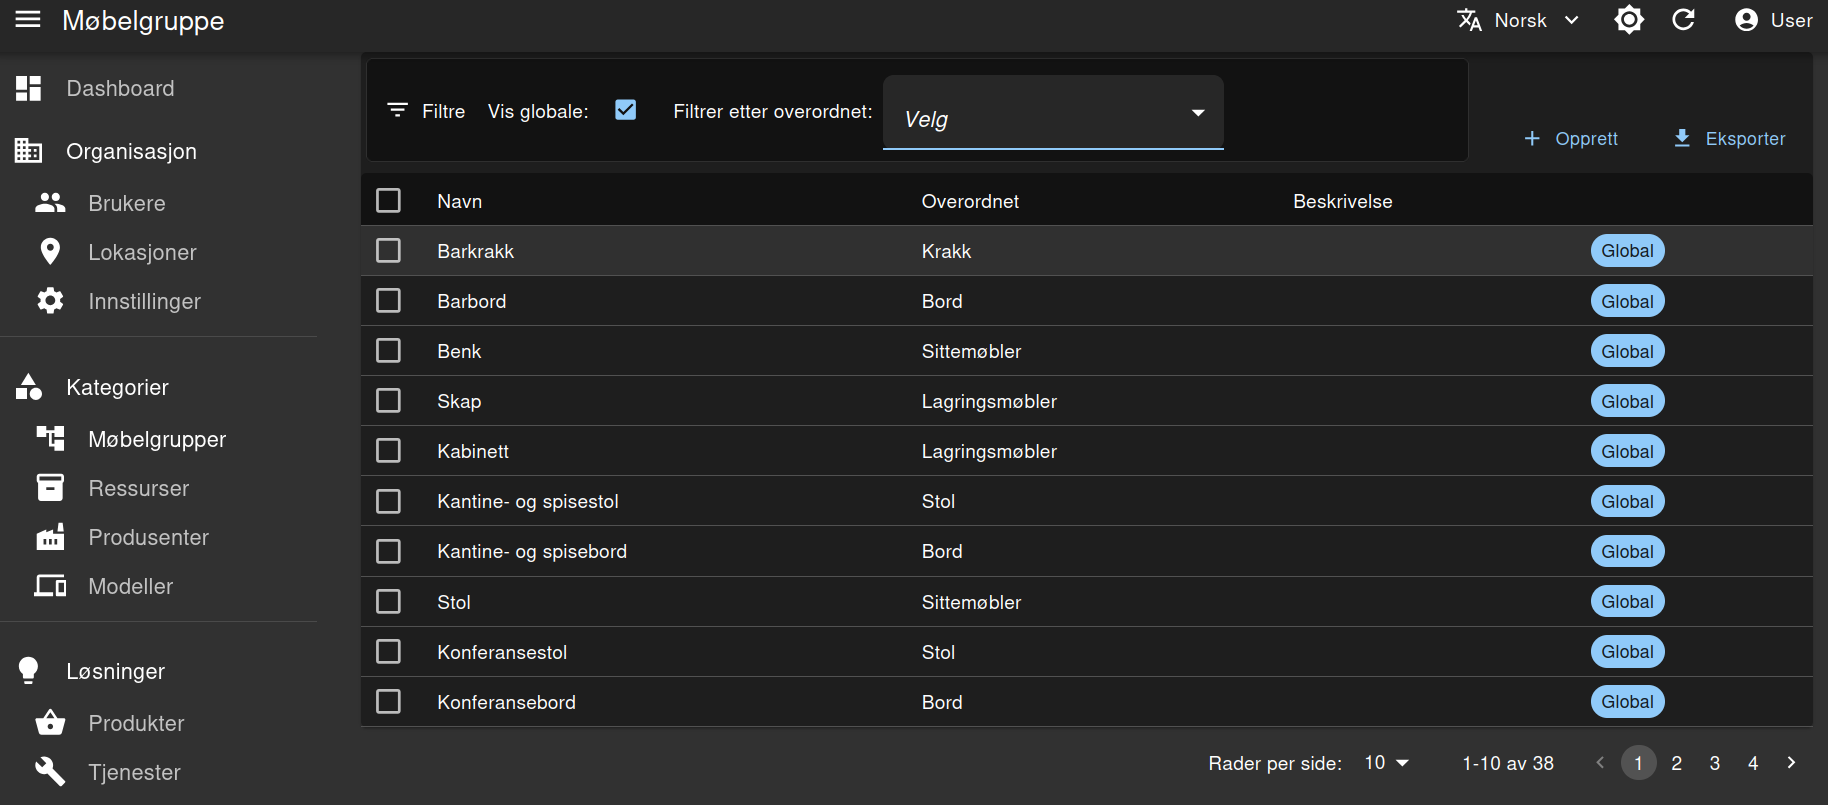The image size is (1828, 805).
Task: Click the Opprett button
Action: [1570, 139]
